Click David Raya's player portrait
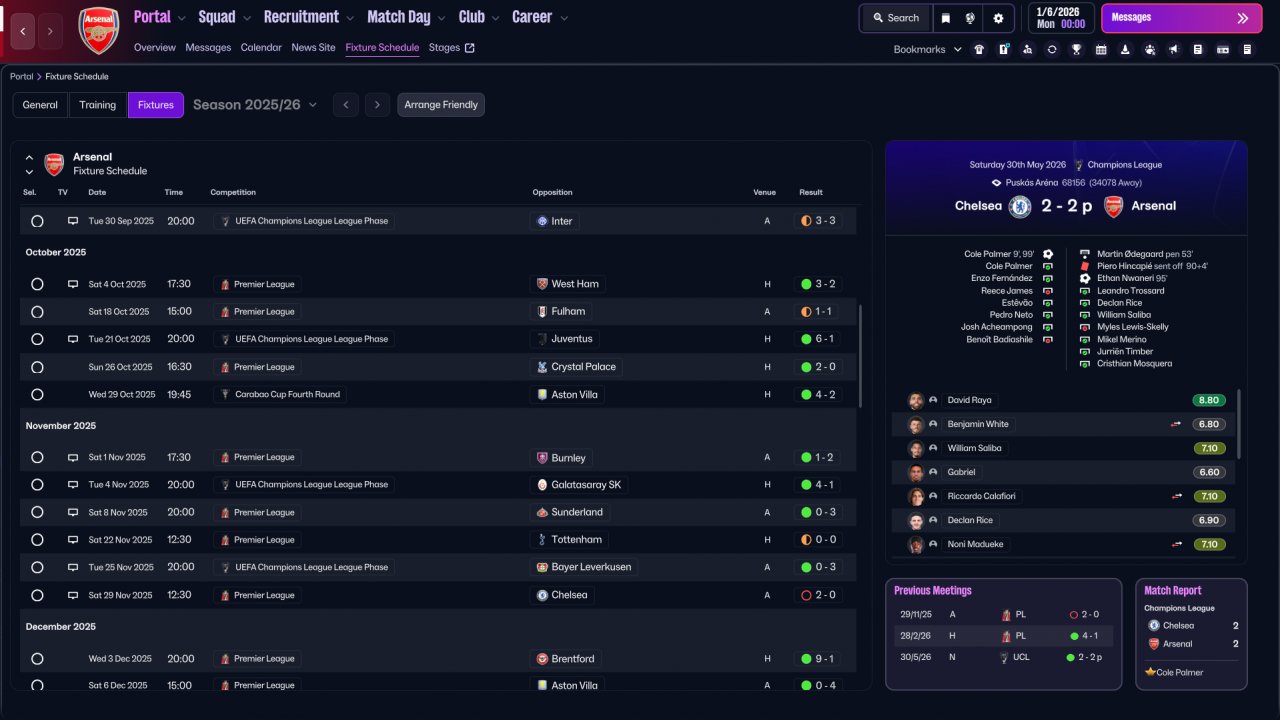Image resolution: width=1280 pixels, height=720 pixels. pyautogui.click(x=915, y=400)
